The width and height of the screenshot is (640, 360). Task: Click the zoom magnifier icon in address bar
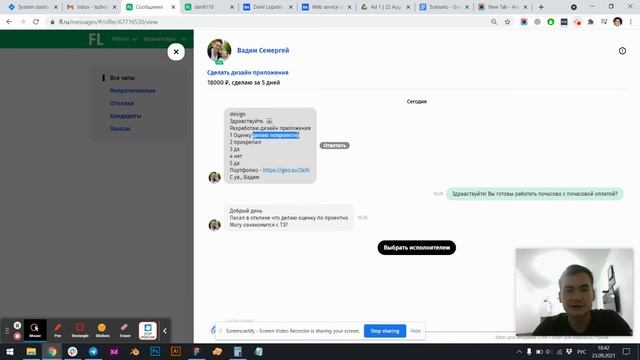(x=494, y=22)
